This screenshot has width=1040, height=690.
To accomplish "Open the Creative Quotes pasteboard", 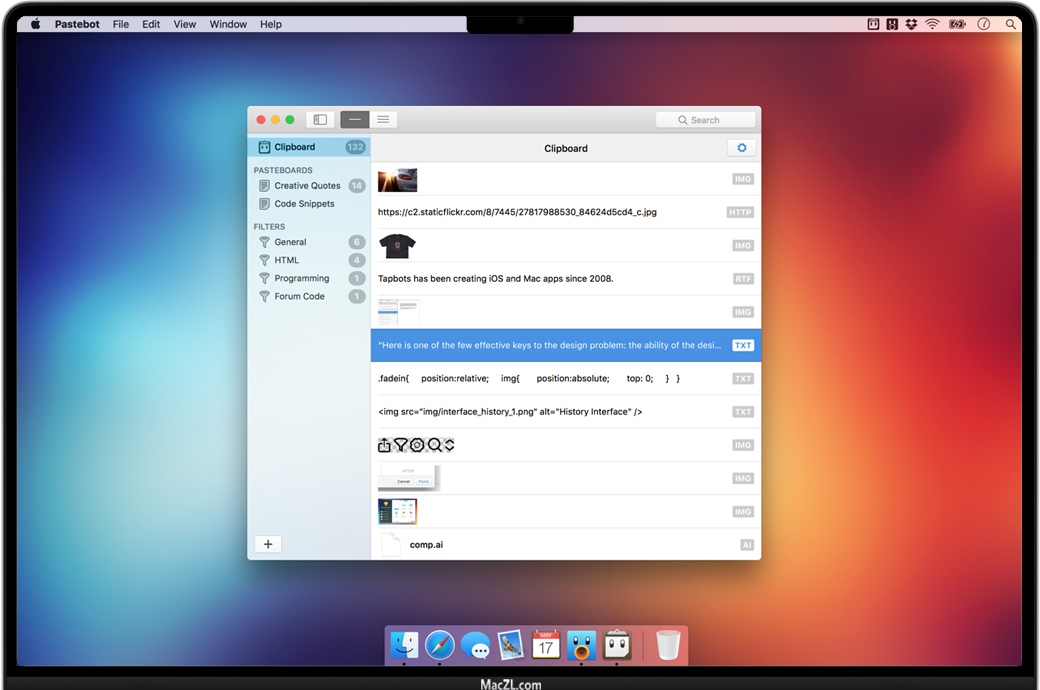I will click(x=307, y=186).
